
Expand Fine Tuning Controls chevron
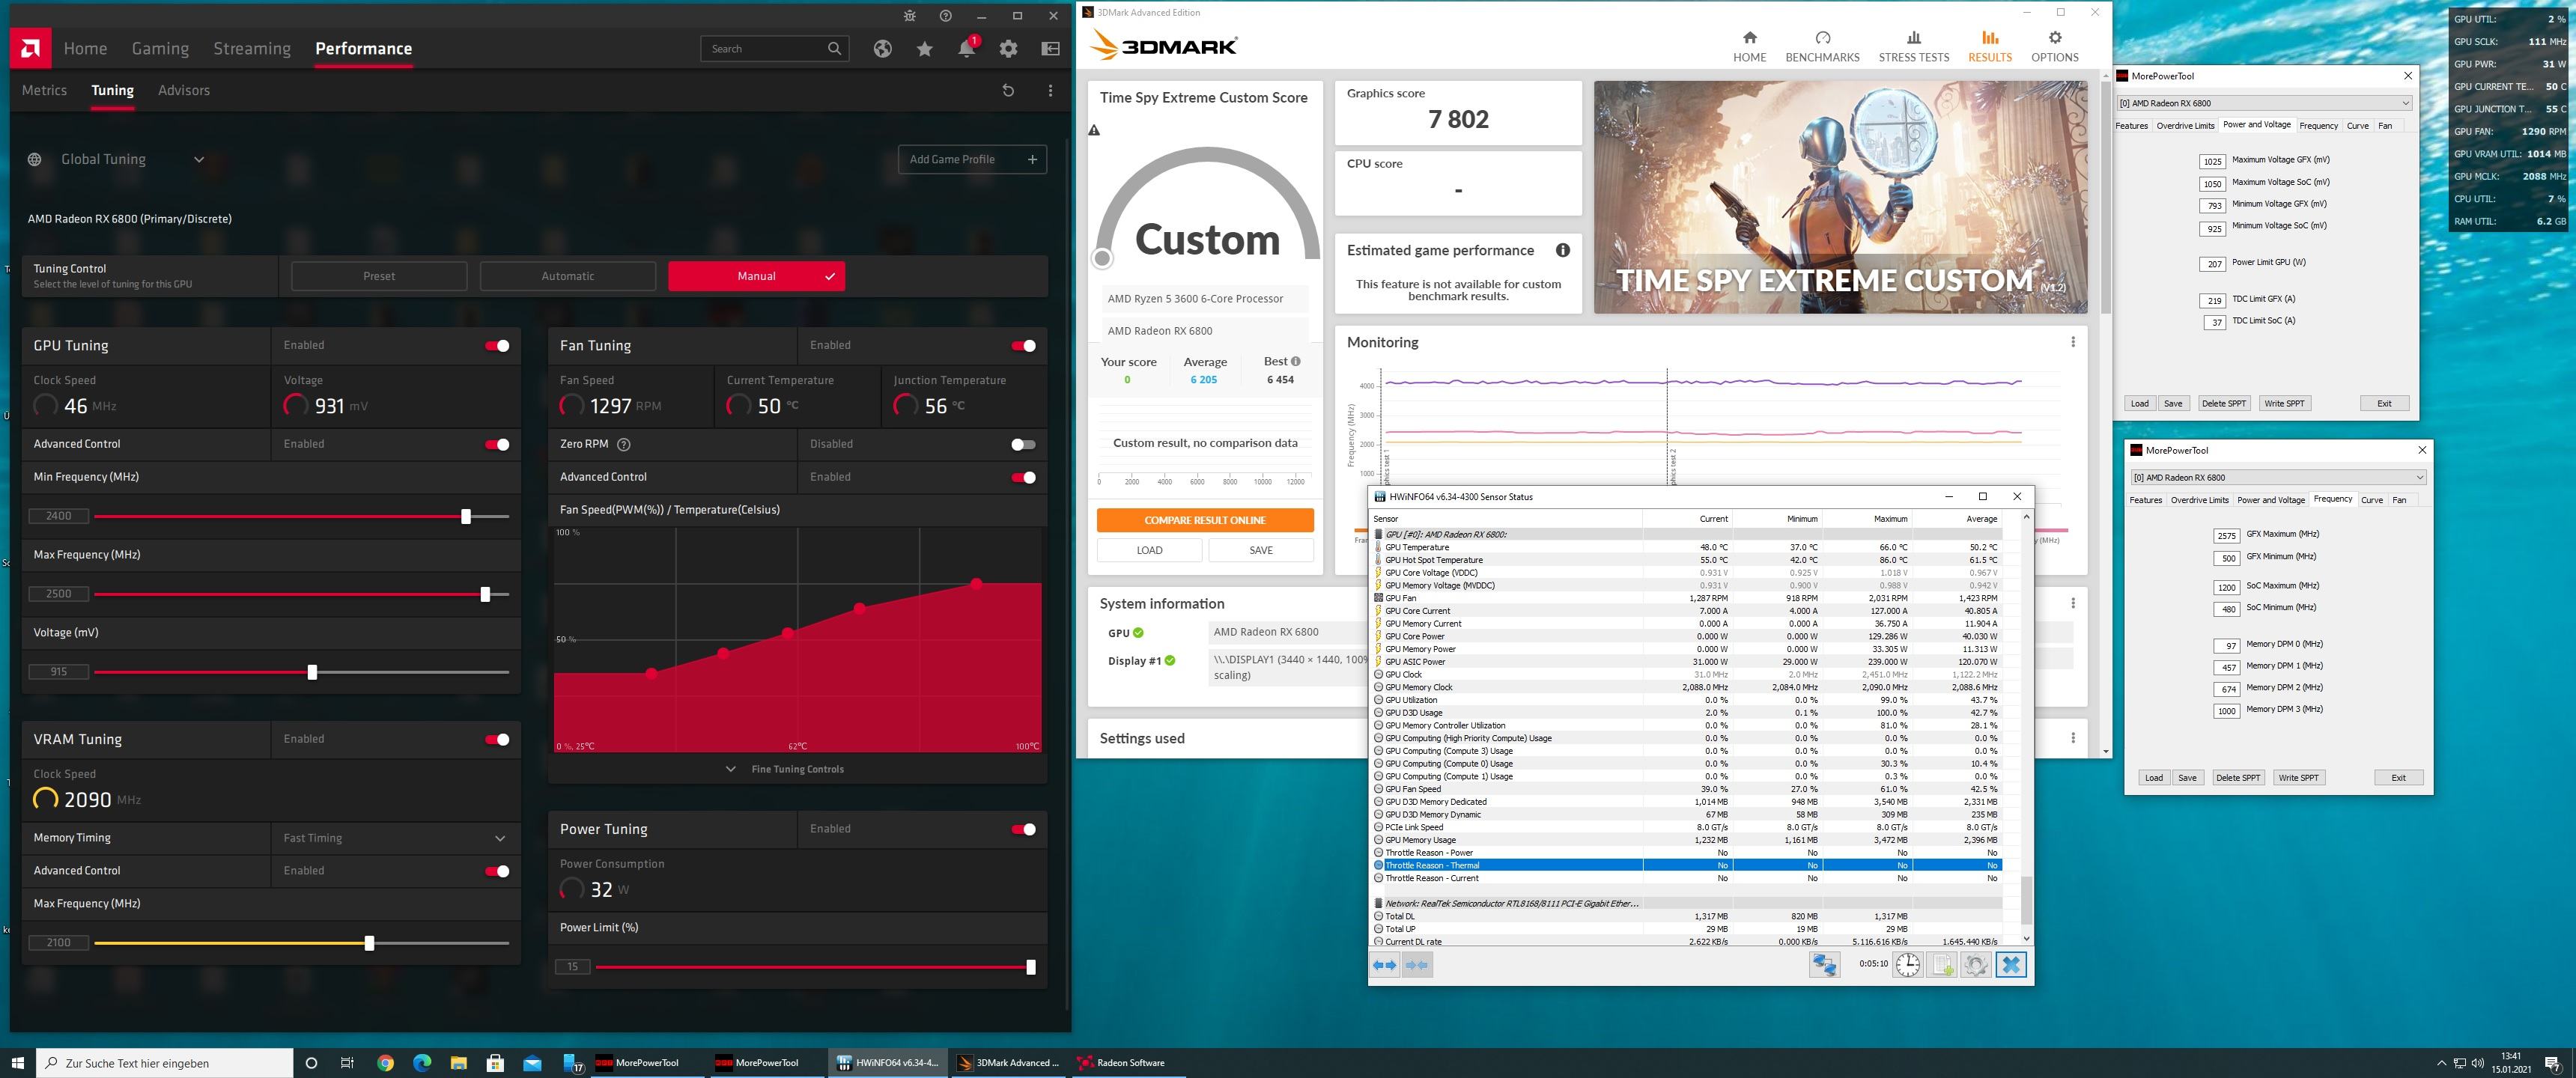(x=730, y=769)
